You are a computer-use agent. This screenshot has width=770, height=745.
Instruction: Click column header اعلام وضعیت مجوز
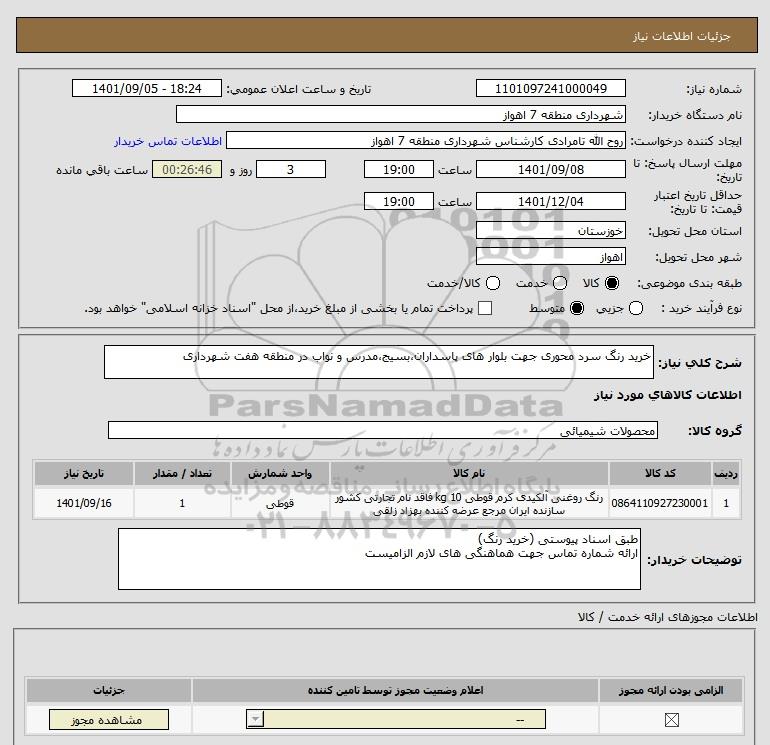(395, 690)
